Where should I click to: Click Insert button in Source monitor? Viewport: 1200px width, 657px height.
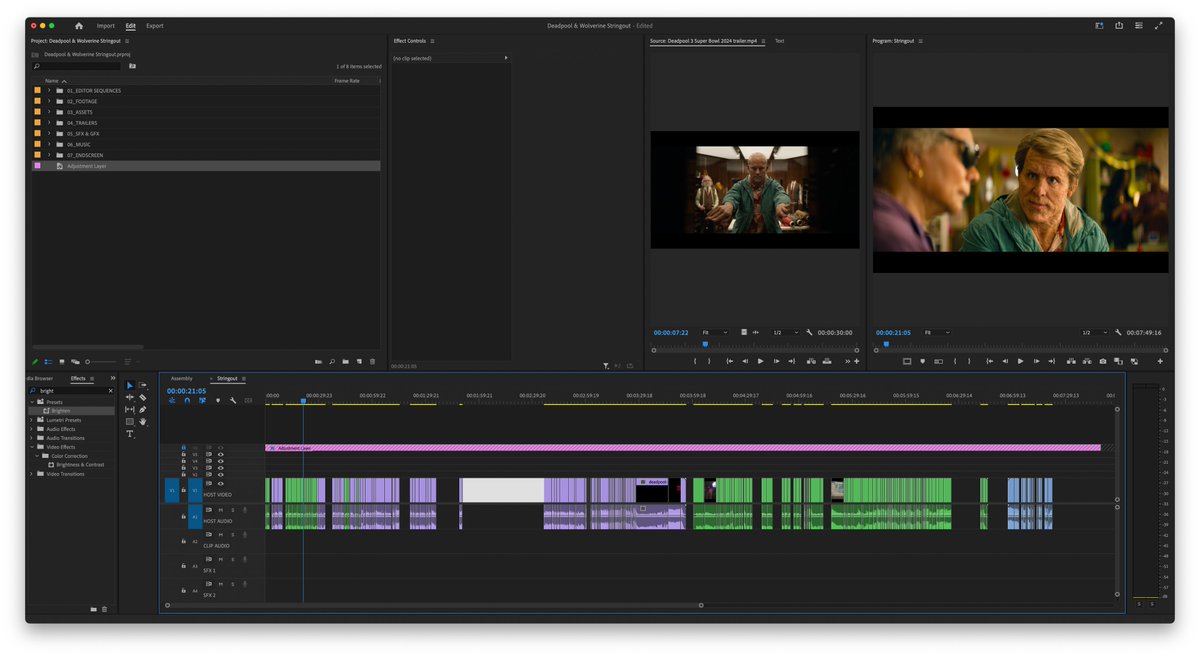pos(810,361)
